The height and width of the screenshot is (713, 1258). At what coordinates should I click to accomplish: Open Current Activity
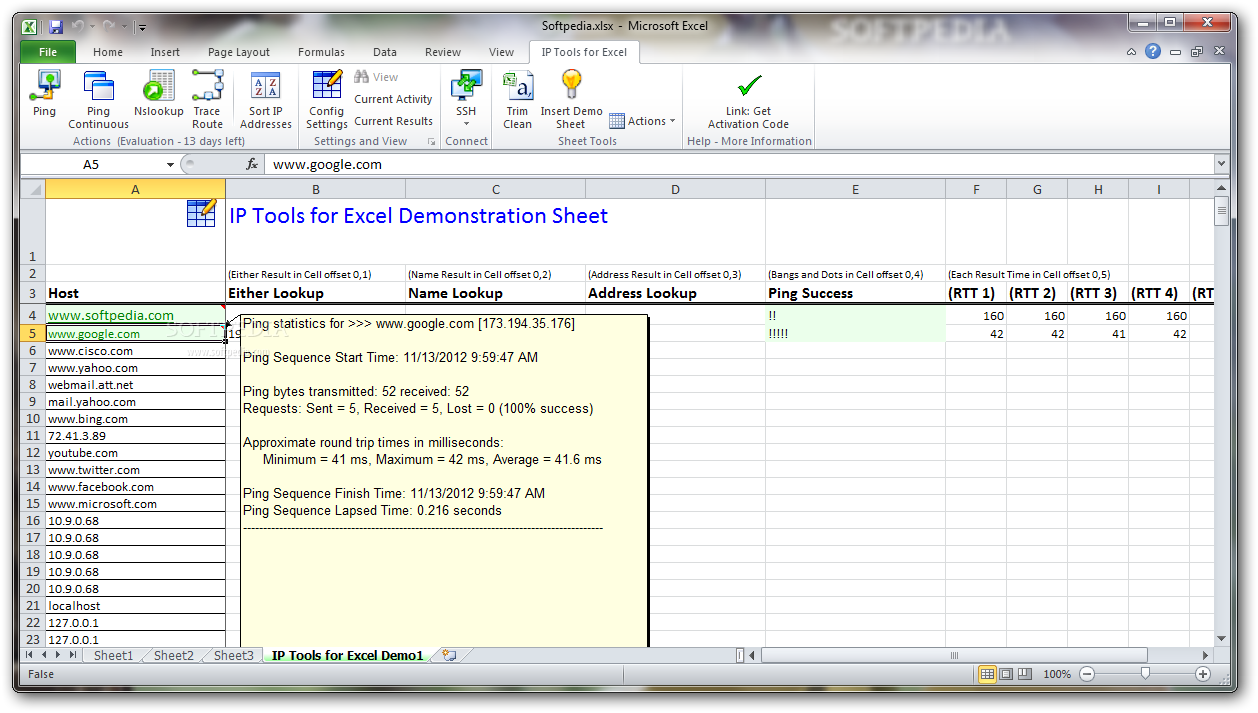tap(393, 99)
